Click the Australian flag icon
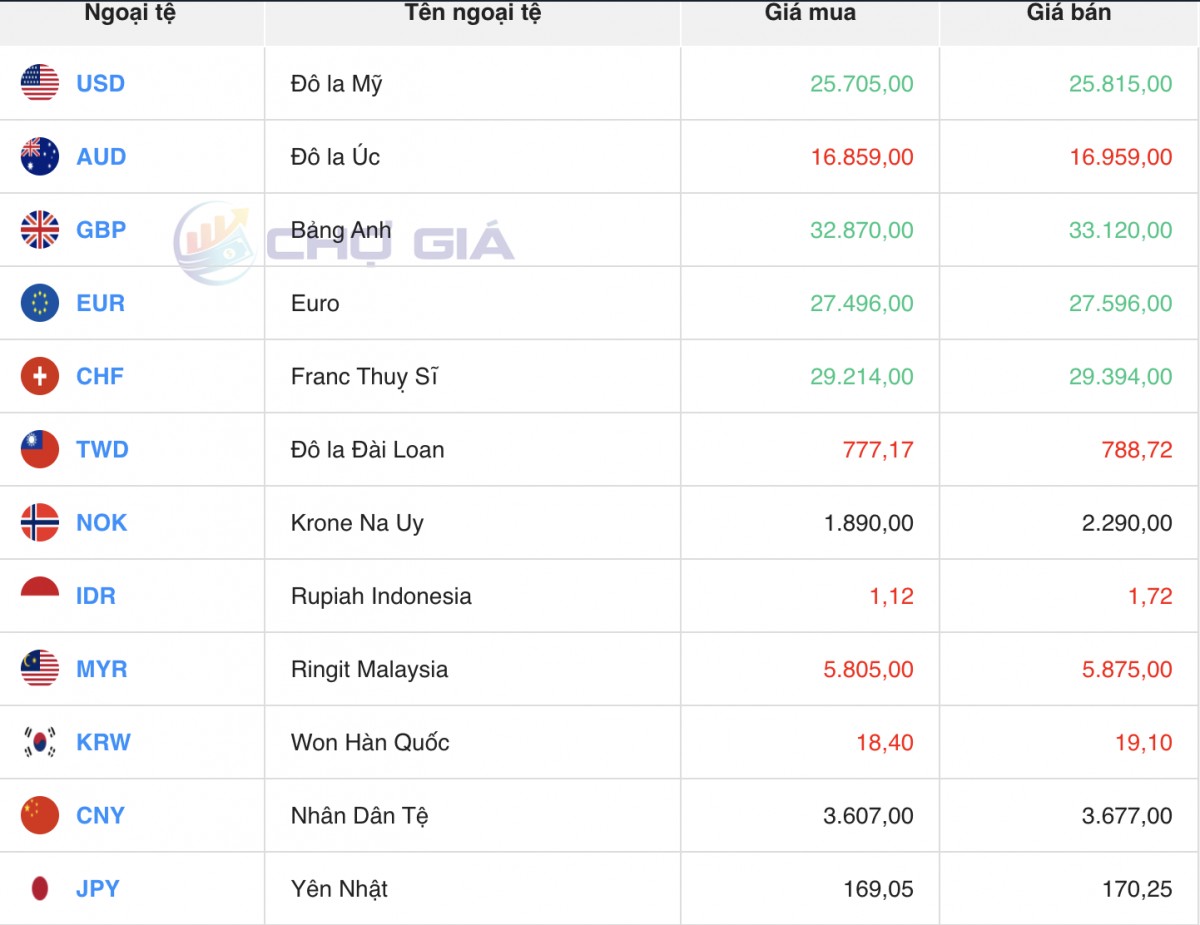The height and width of the screenshot is (925, 1200). 40,157
